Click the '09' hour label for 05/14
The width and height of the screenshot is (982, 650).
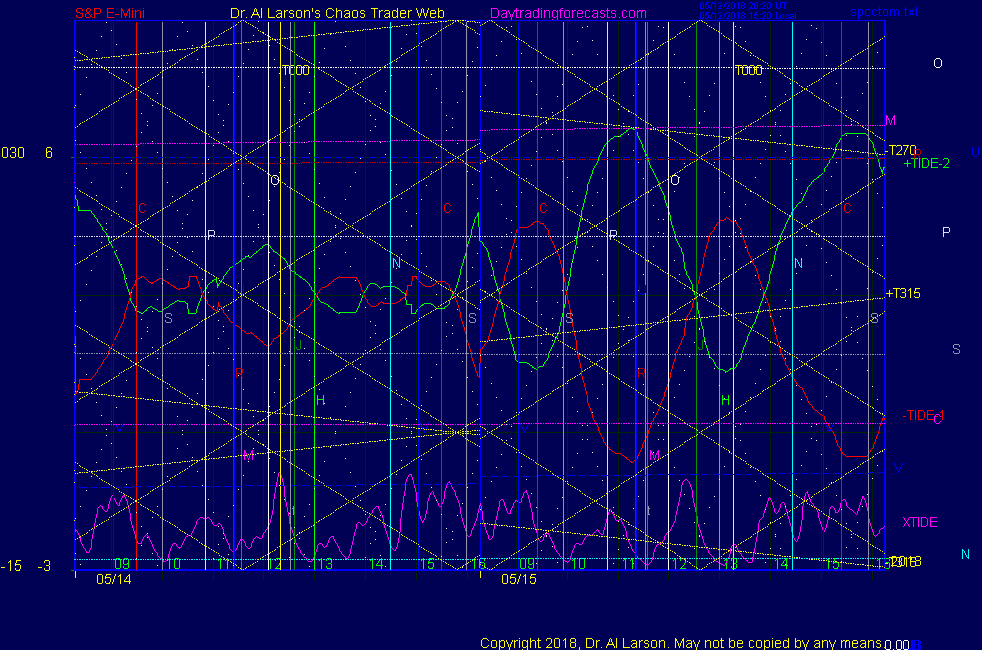(x=122, y=564)
